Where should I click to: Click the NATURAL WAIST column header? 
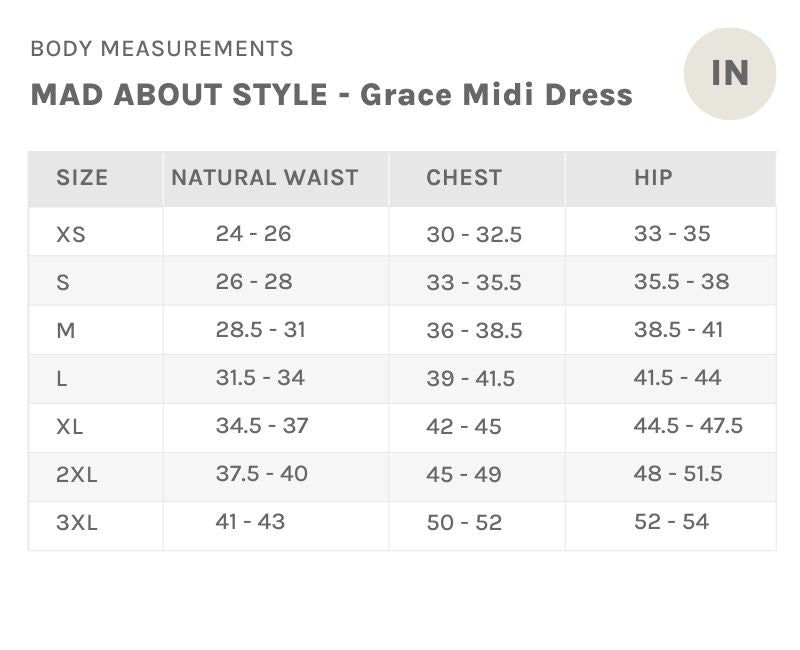pyautogui.click(x=265, y=178)
